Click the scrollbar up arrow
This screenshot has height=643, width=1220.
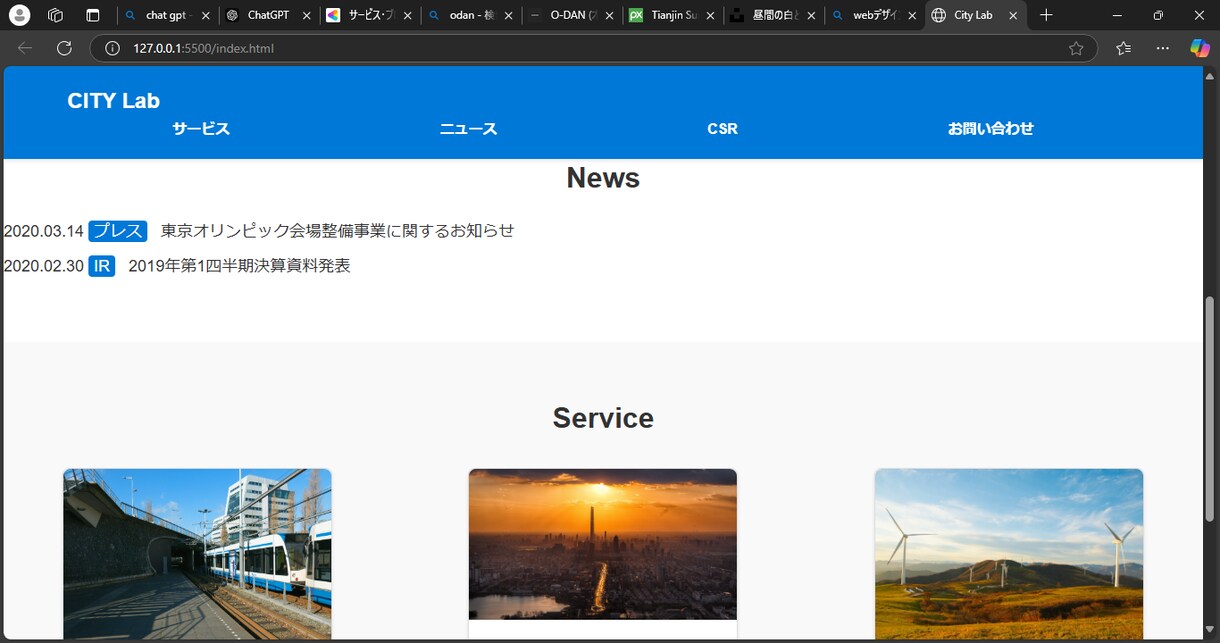pos(1211,75)
